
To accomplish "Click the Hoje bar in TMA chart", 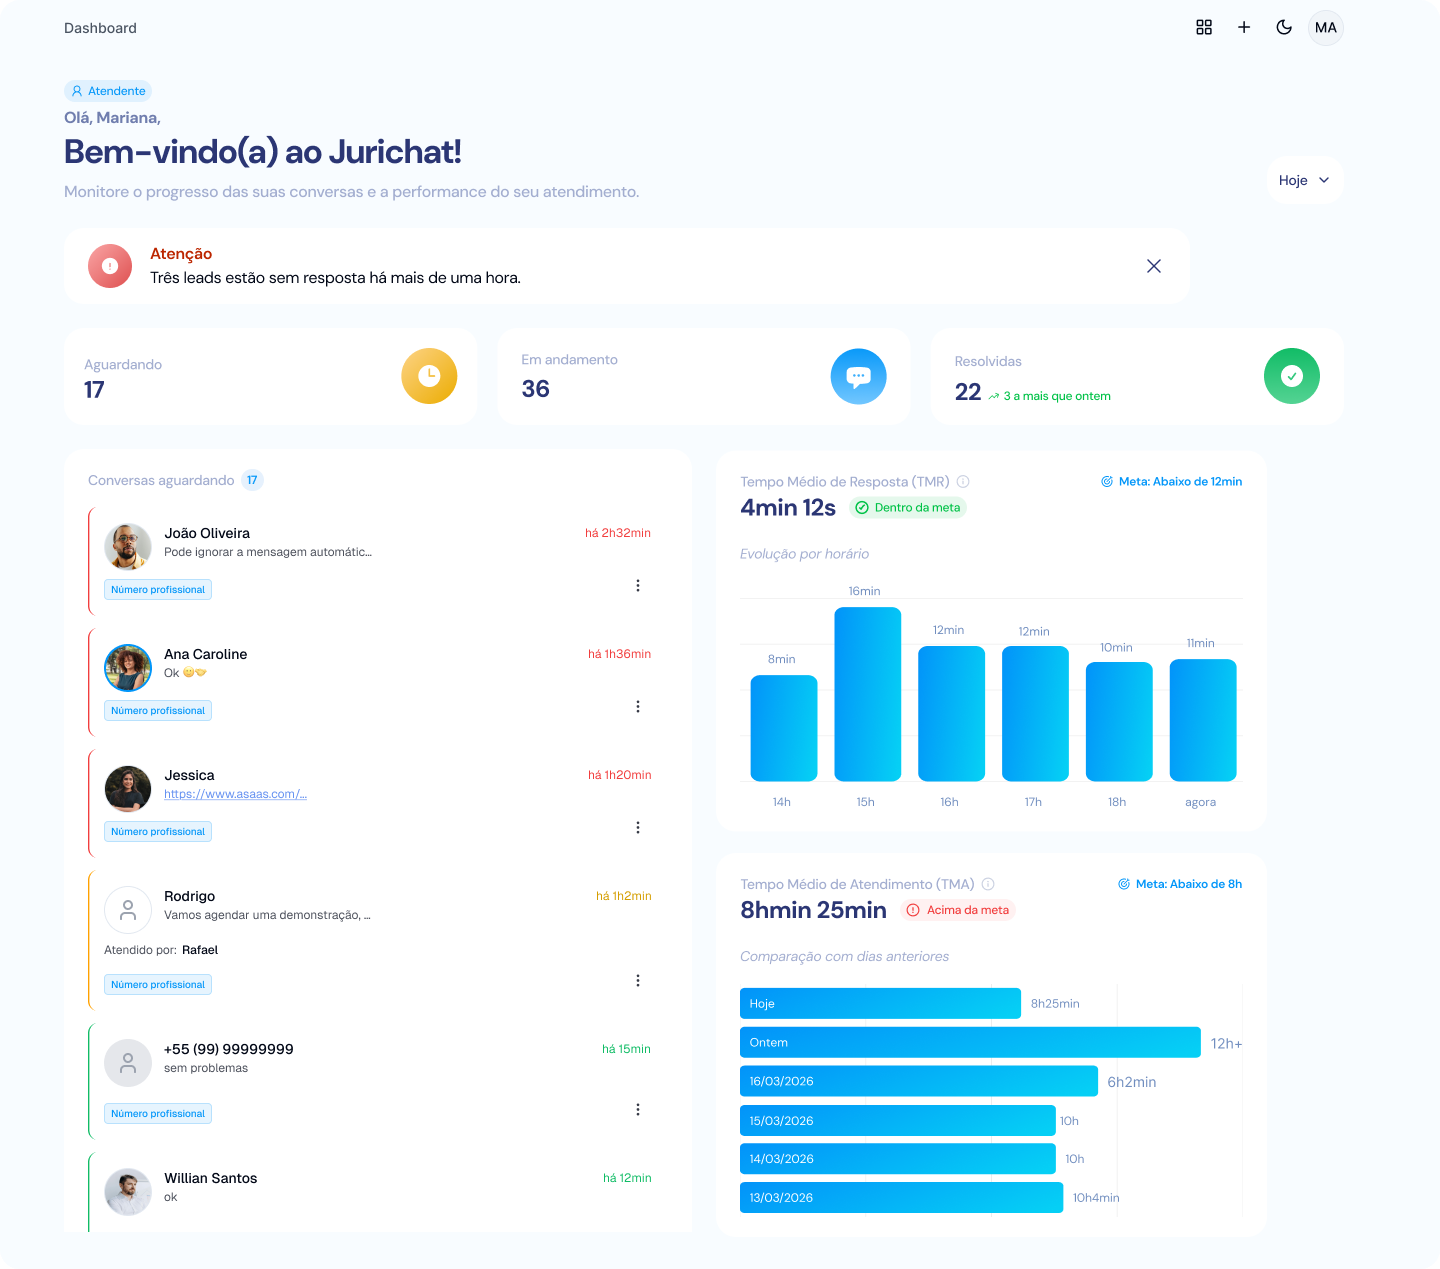I will 880,1004.
